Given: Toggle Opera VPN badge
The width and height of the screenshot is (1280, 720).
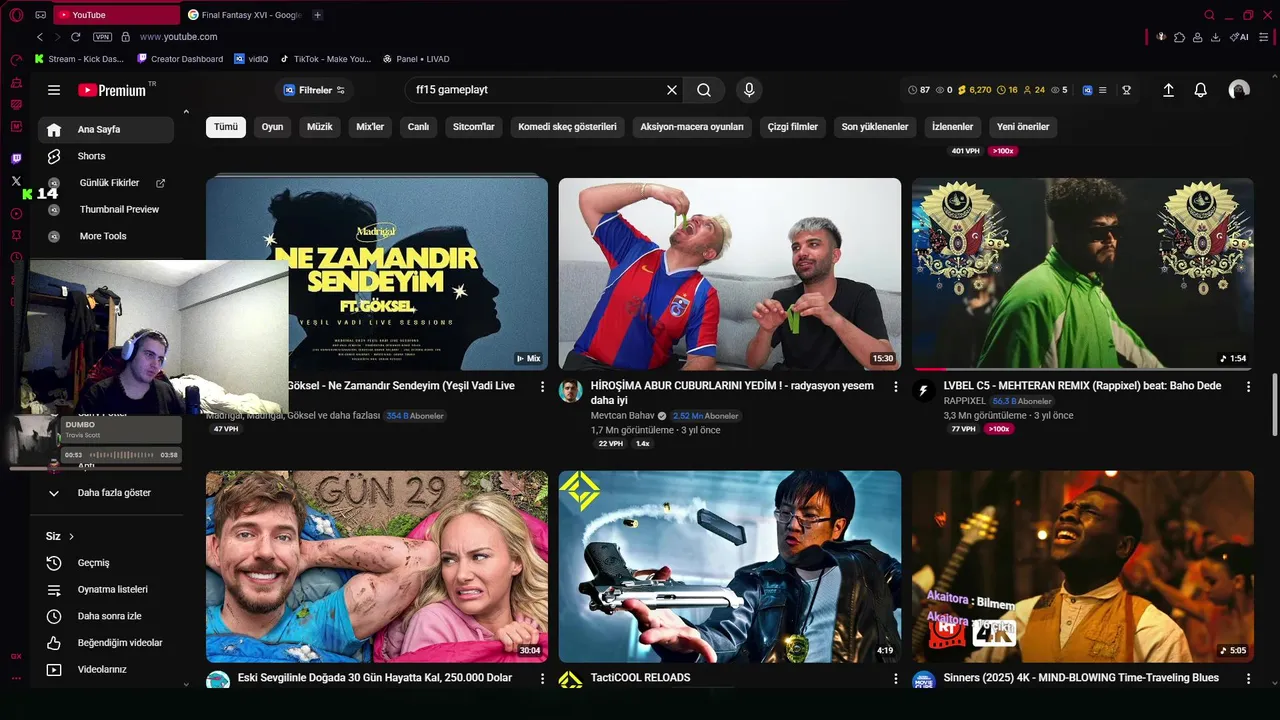Looking at the screenshot, I should coord(102,37).
